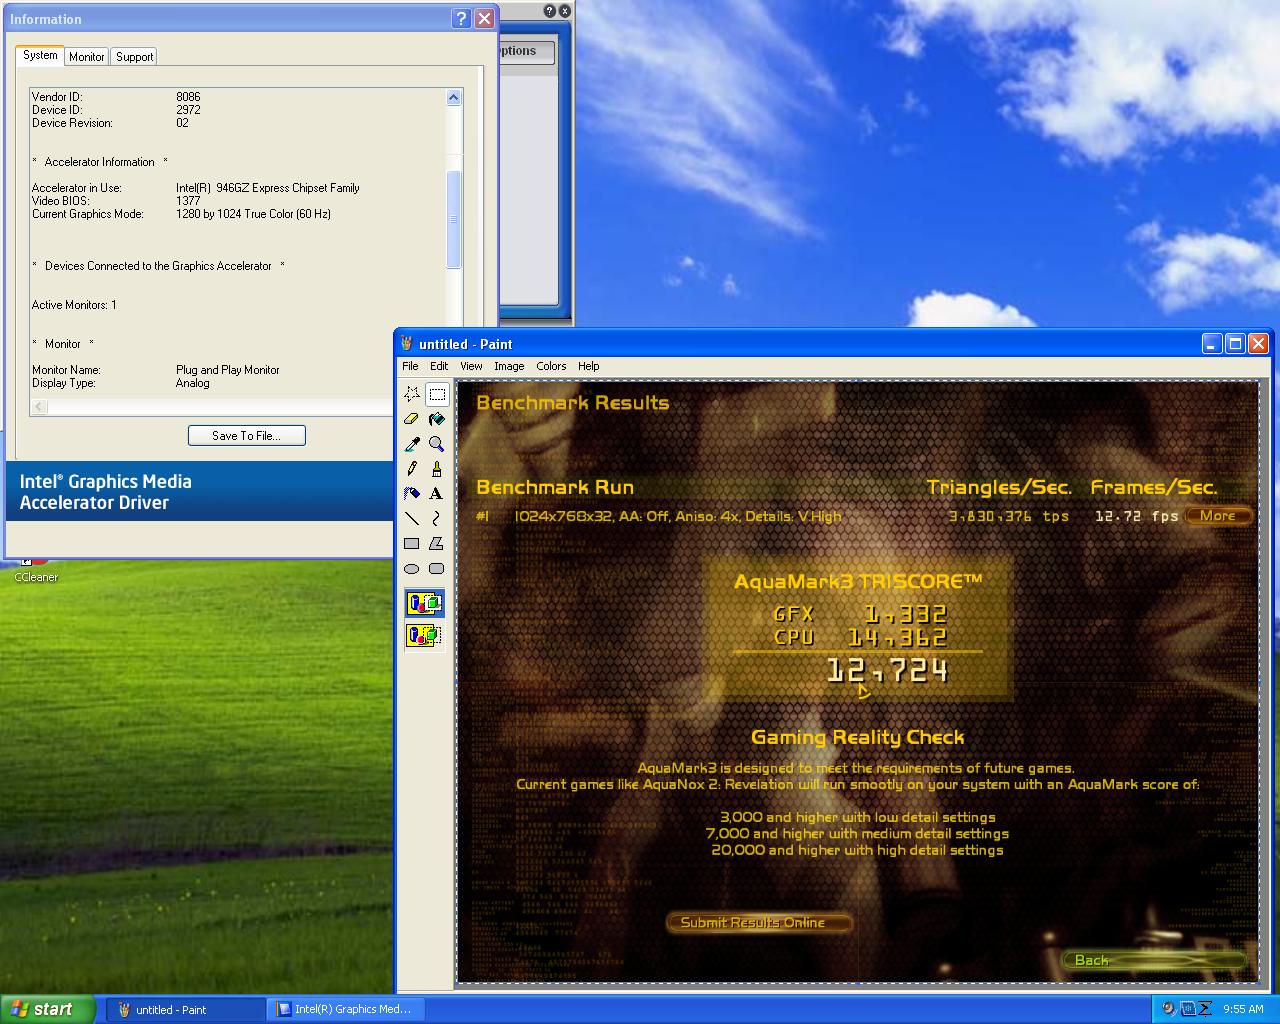Image resolution: width=1280 pixels, height=1024 pixels.
Task: Click the More button in benchmark results
Action: pos(1218,516)
